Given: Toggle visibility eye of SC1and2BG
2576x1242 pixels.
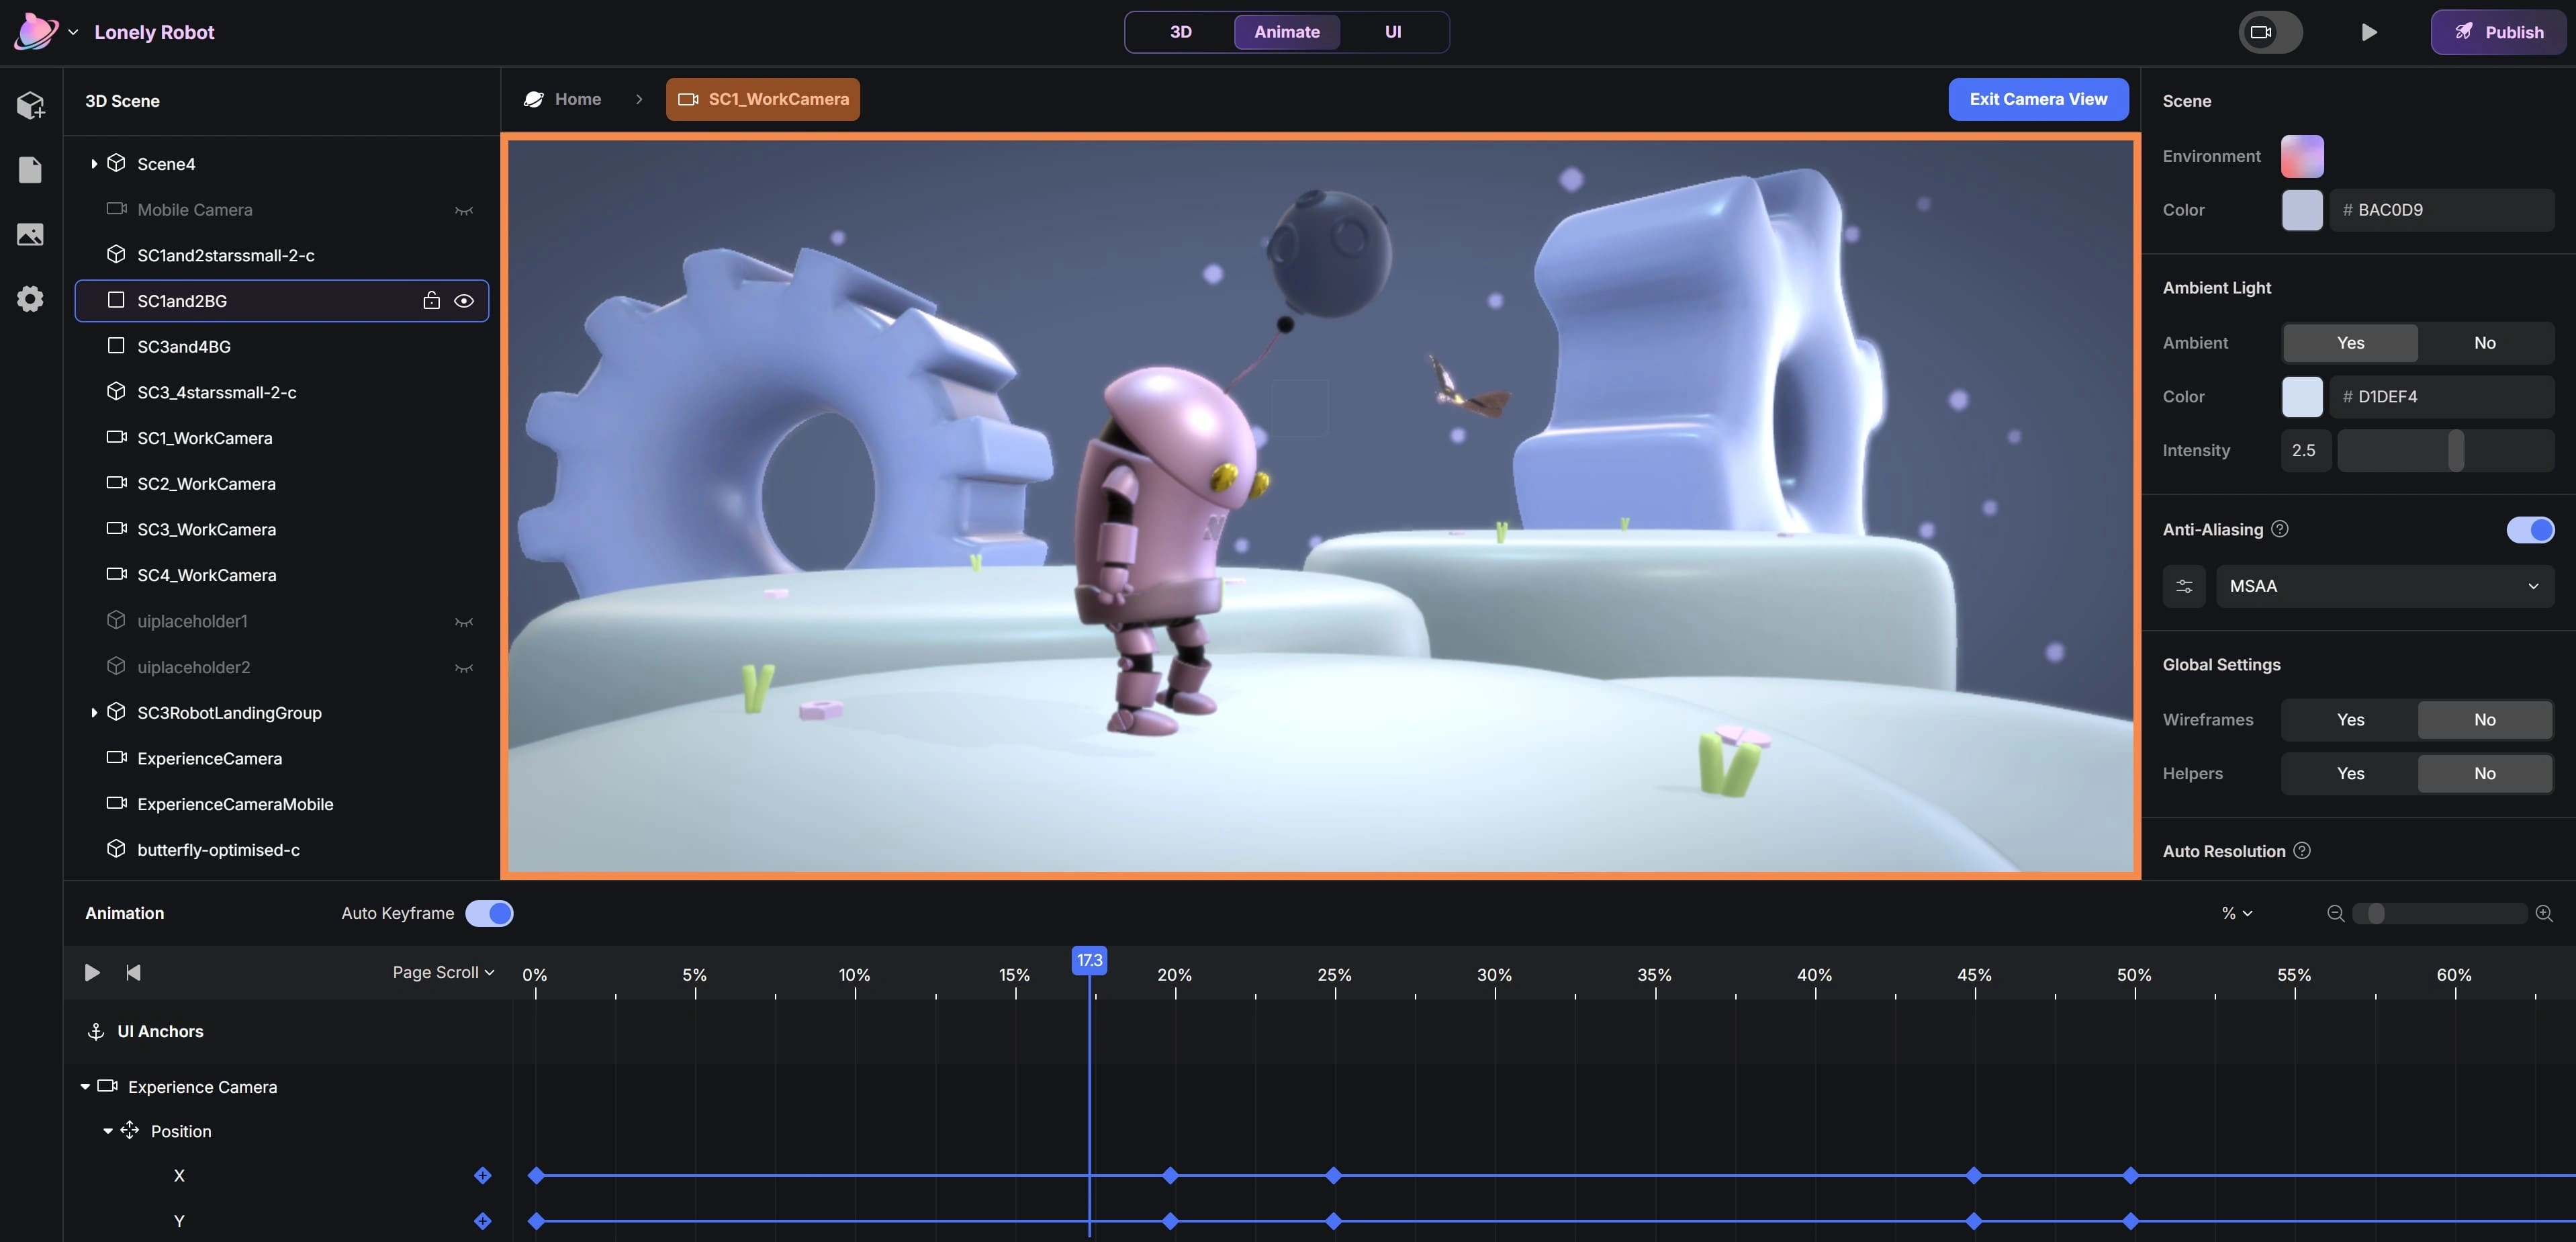Looking at the screenshot, I should [464, 300].
